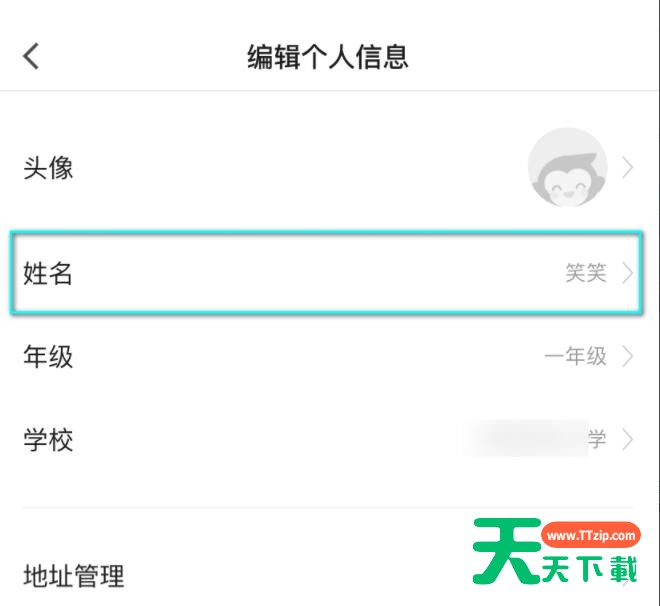This screenshot has height=606, width=660.
Task: Choose the 年级 label
Action: 48,356
